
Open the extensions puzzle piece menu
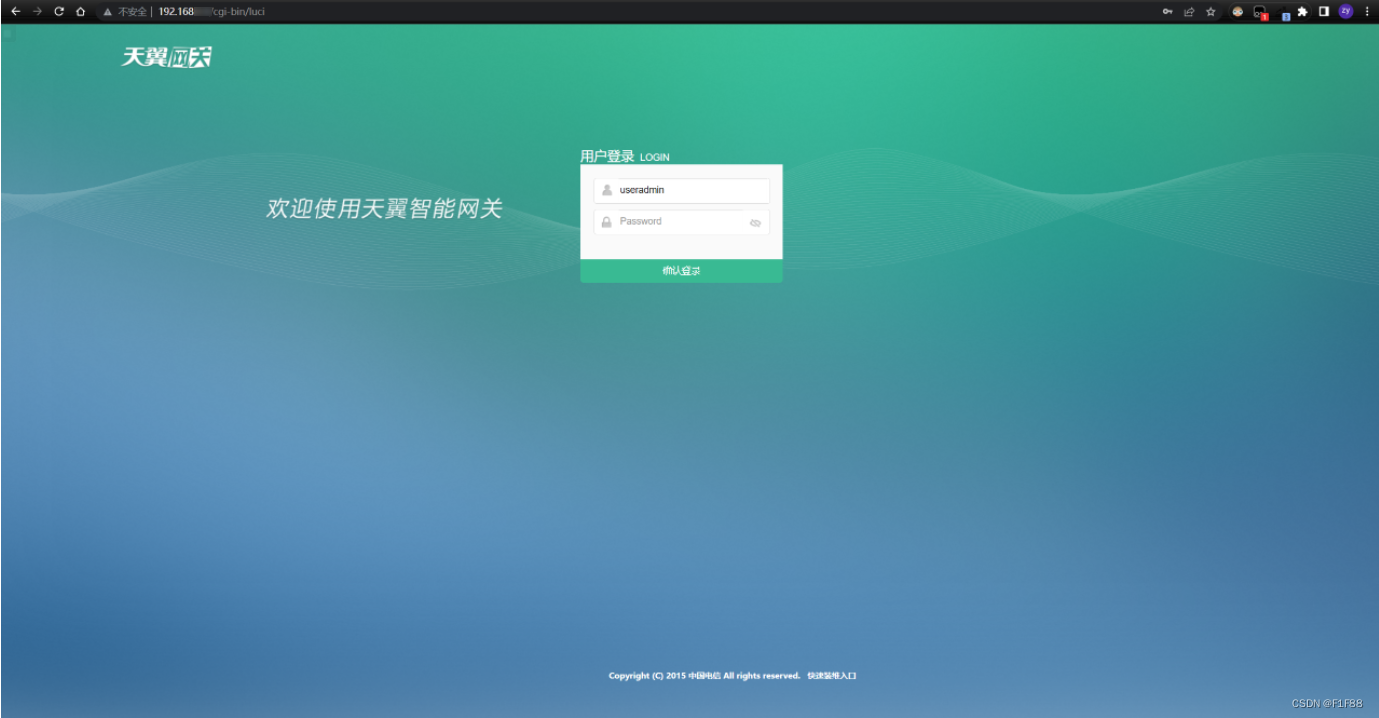[x=1303, y=12]
